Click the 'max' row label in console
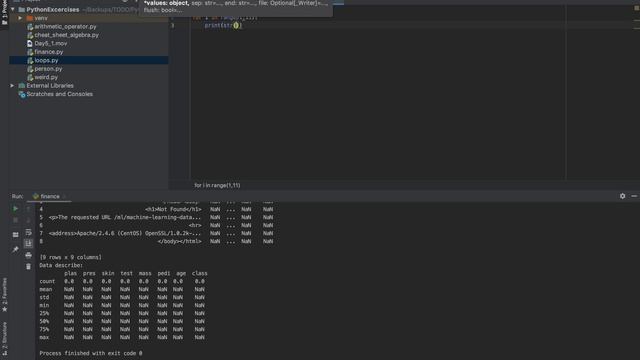640x360 pixels. [x=44, y=338]
